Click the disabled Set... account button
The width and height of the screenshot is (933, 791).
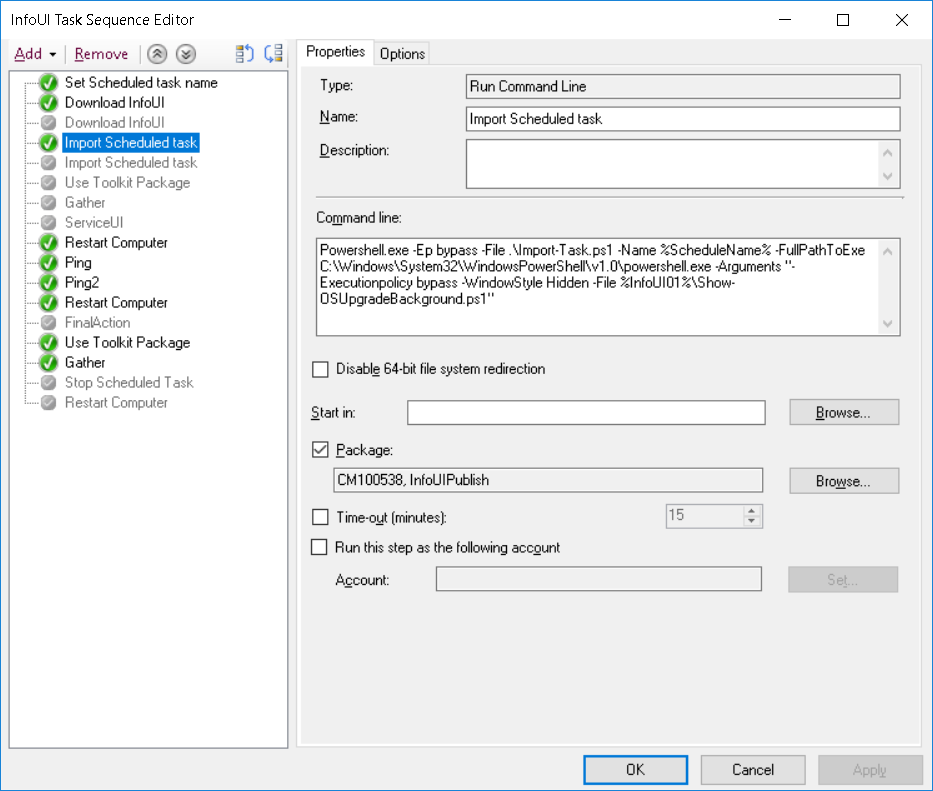(x=843, y=580)
